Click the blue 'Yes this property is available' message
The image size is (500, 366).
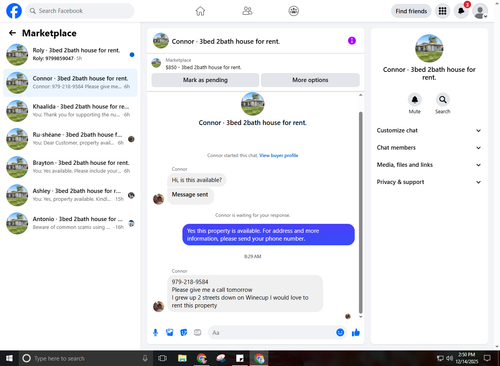(x=268, y=235)
